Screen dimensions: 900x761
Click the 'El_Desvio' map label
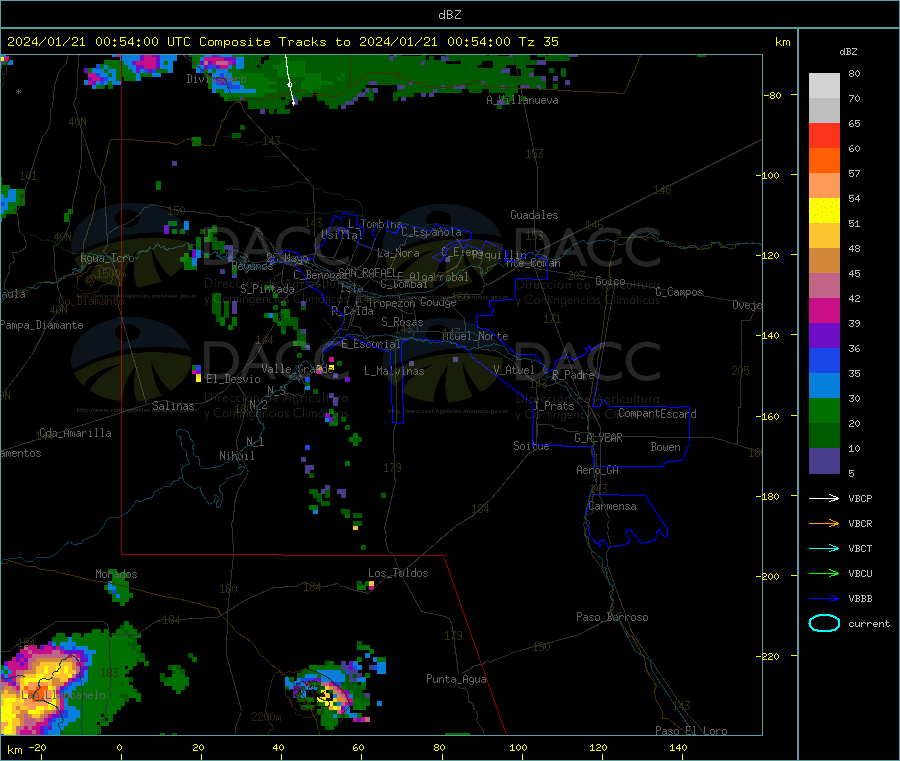coord(233,379)
